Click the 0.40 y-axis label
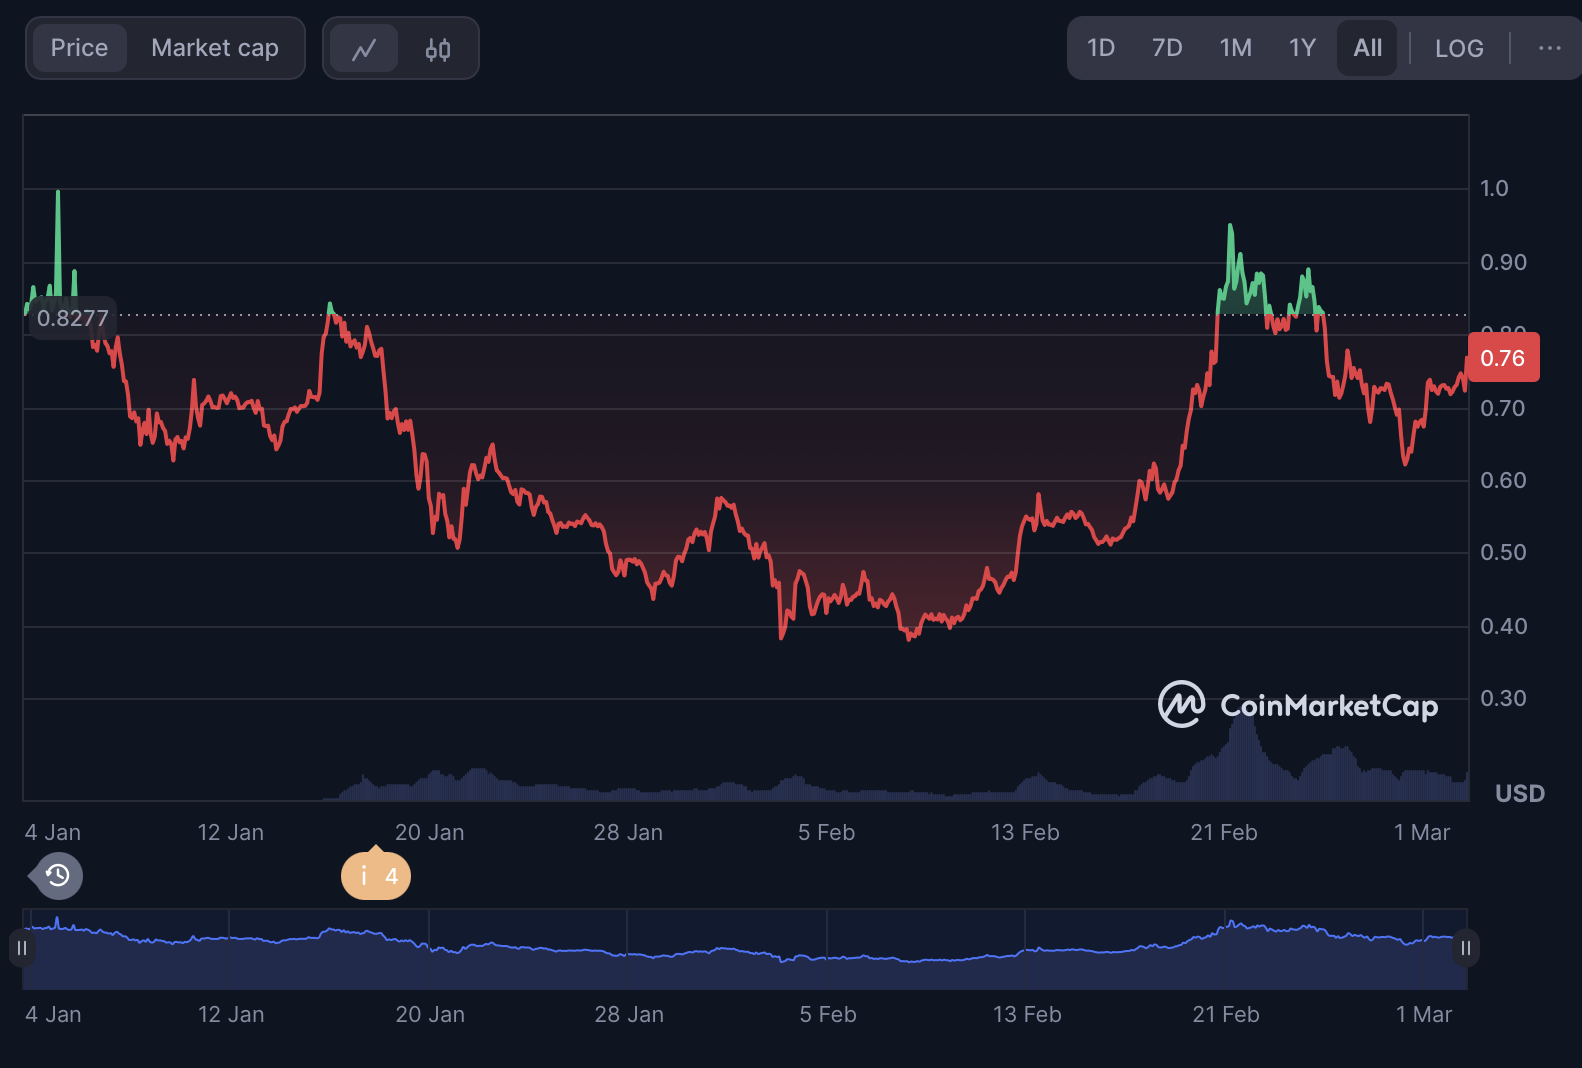 click(x=1503, y=626)
